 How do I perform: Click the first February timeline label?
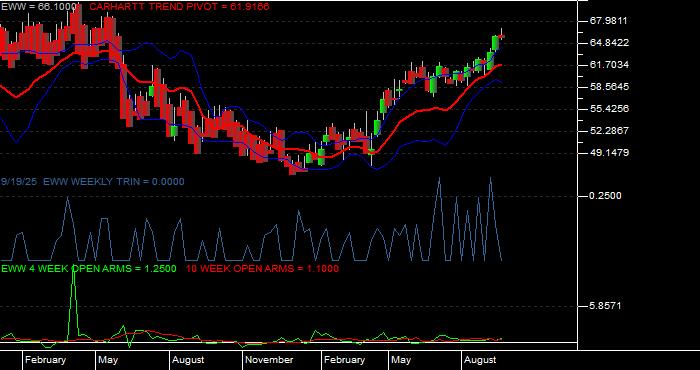pos(45,360)
